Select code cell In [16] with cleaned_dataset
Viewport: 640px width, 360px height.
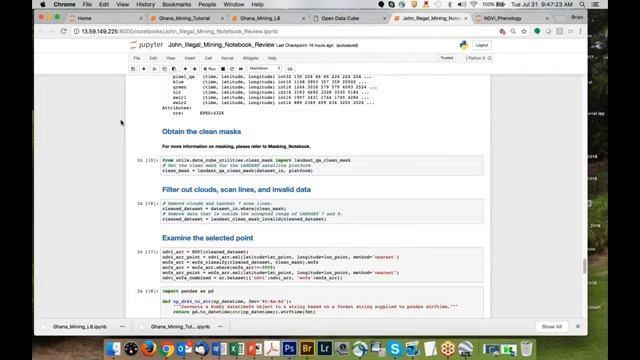click(x=322, y=211)
